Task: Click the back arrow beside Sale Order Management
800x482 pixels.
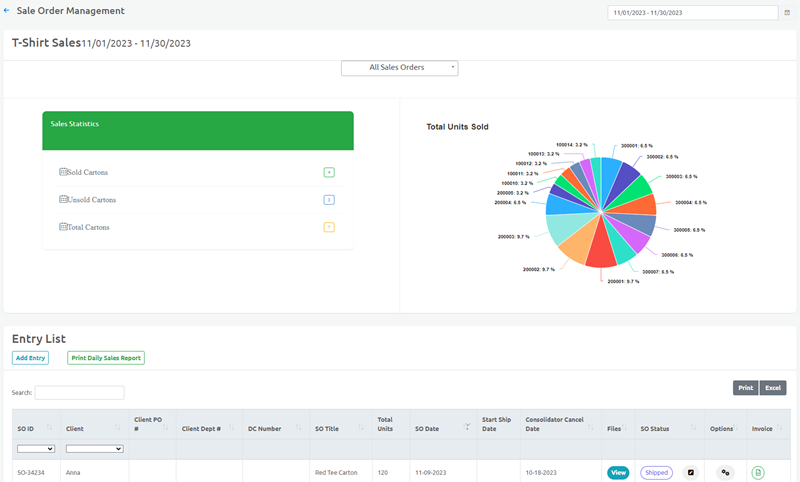Action: (7, 11)
